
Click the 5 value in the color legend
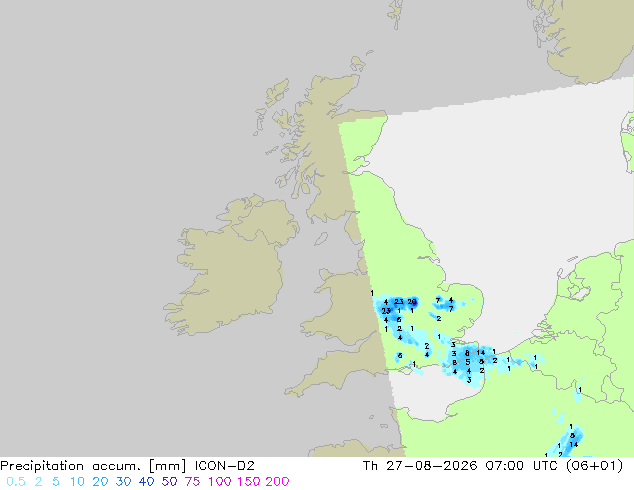click(56, 482)
